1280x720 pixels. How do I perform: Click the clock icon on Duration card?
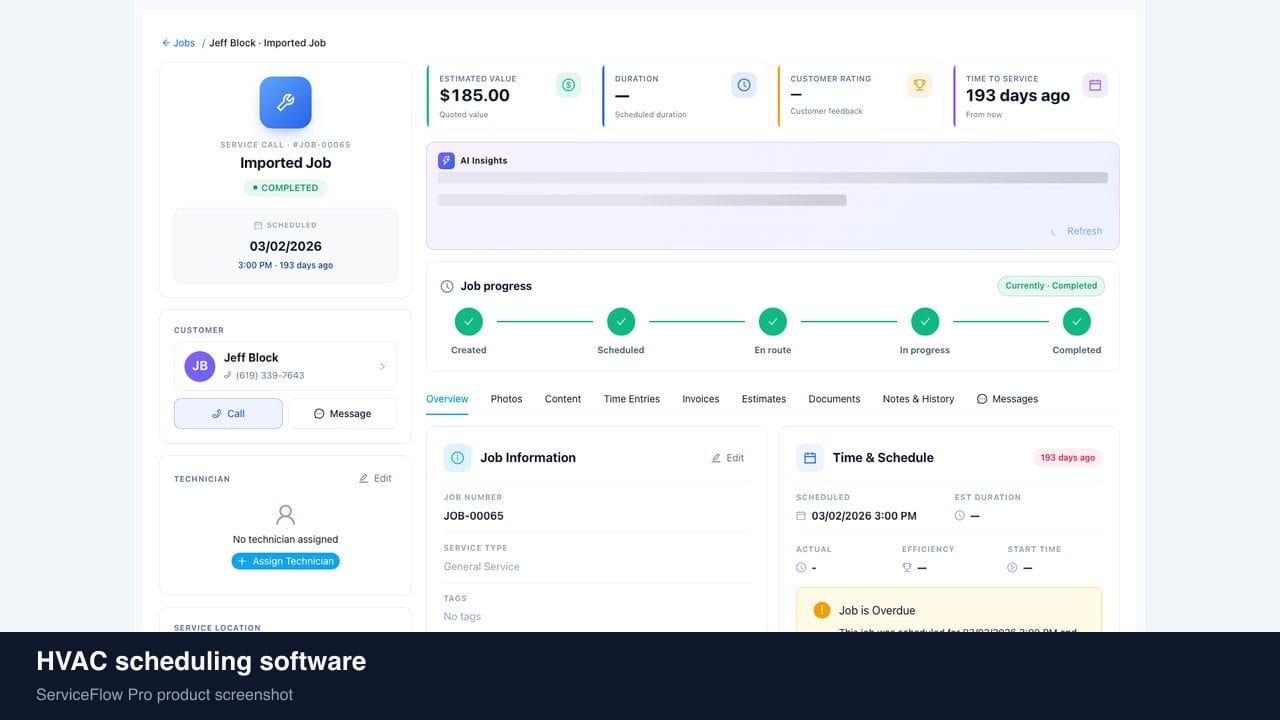(744, 85)
